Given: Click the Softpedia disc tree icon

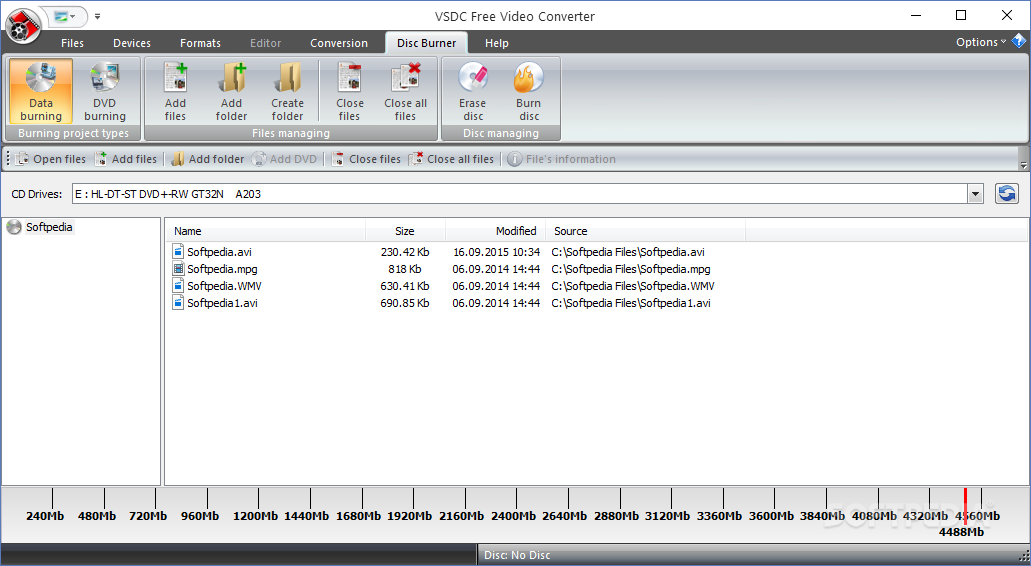Looking at the screenshot, I should pyautogui.click(x=14, y=227).
